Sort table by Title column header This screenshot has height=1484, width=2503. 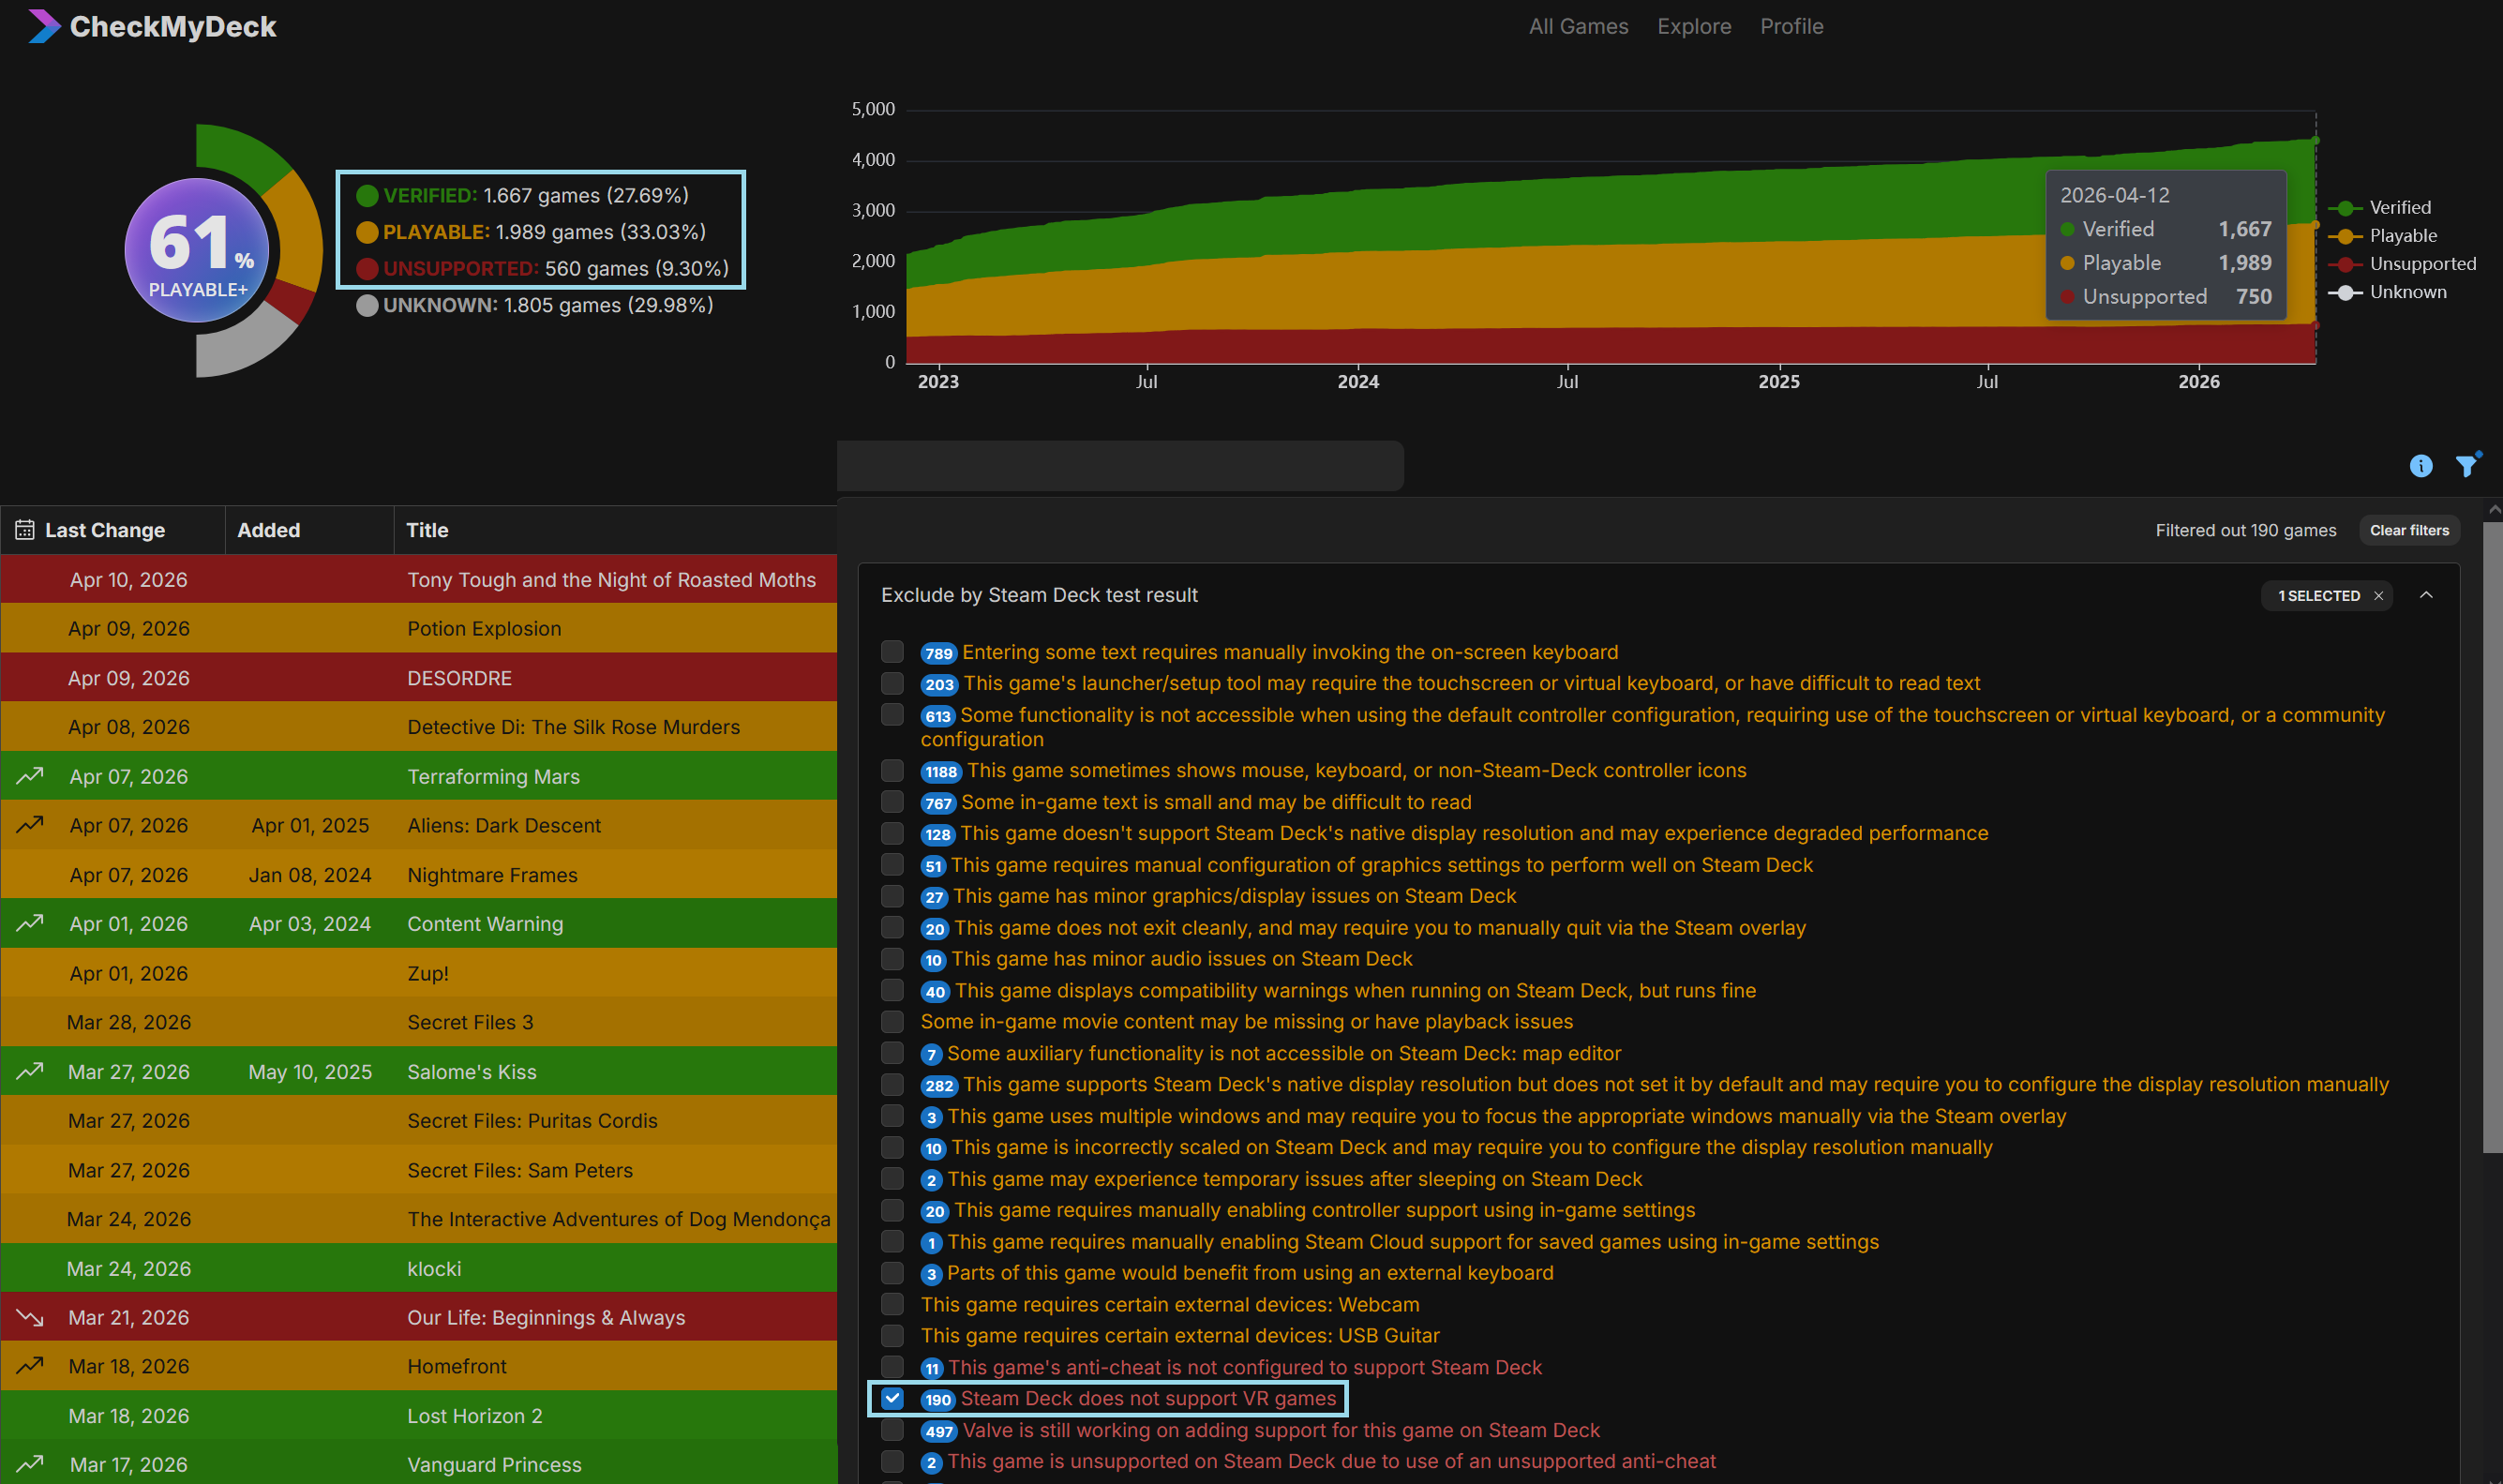coord(427,530)
